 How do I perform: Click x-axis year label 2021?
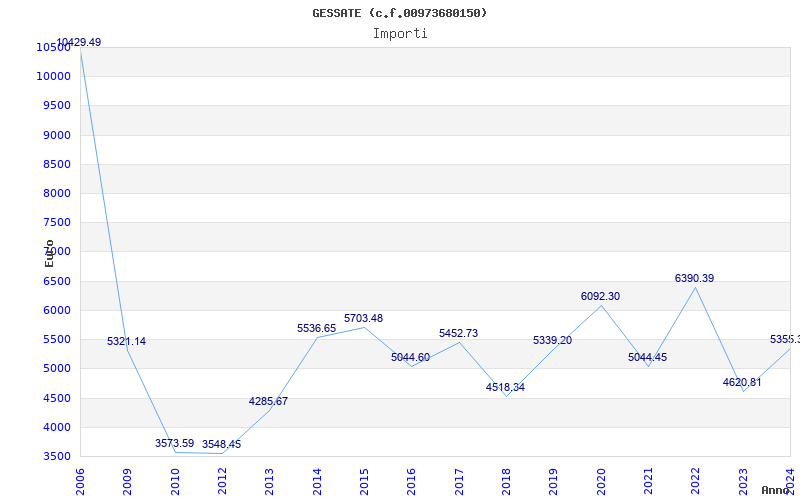pos(648,482)
